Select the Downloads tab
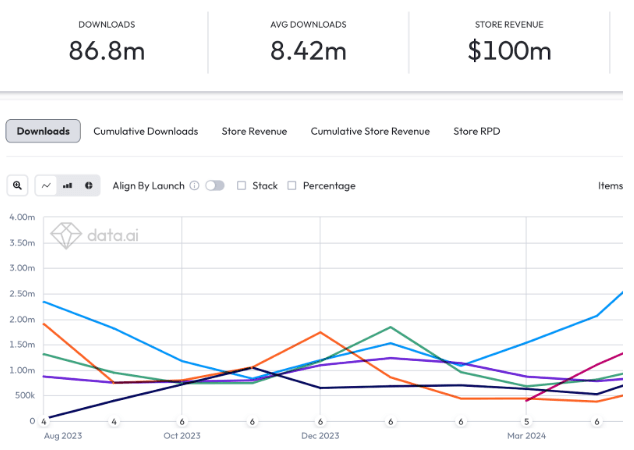Screen dimensions: 634x450 (43, 131)
